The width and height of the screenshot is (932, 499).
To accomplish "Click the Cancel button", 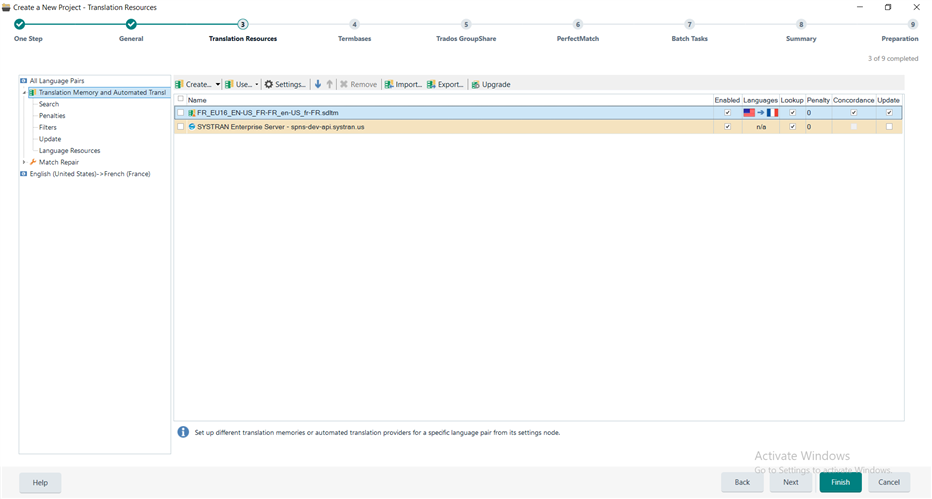I will coord(889,482).
